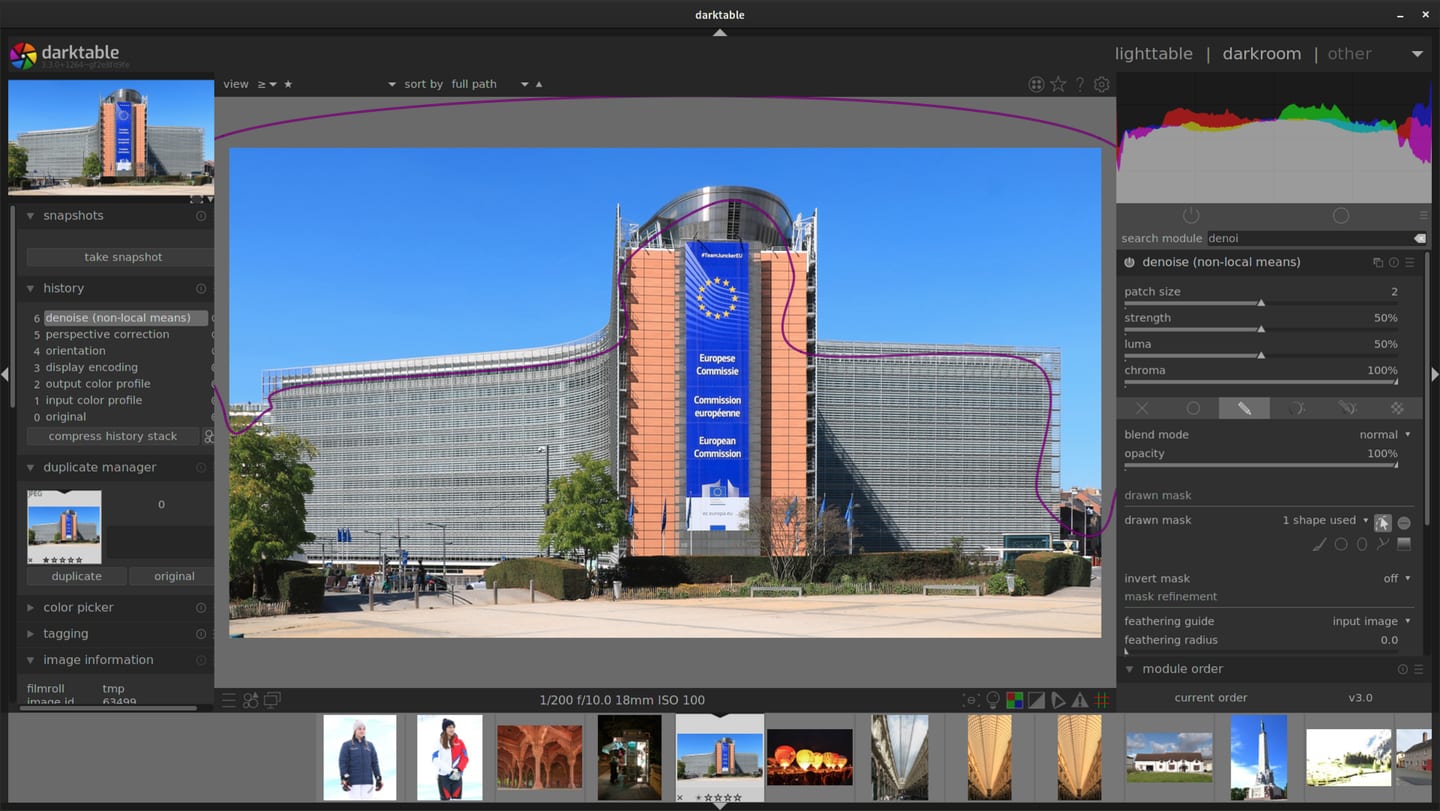
Task: Toggle guide lines grid icon
Action: 1102,700
